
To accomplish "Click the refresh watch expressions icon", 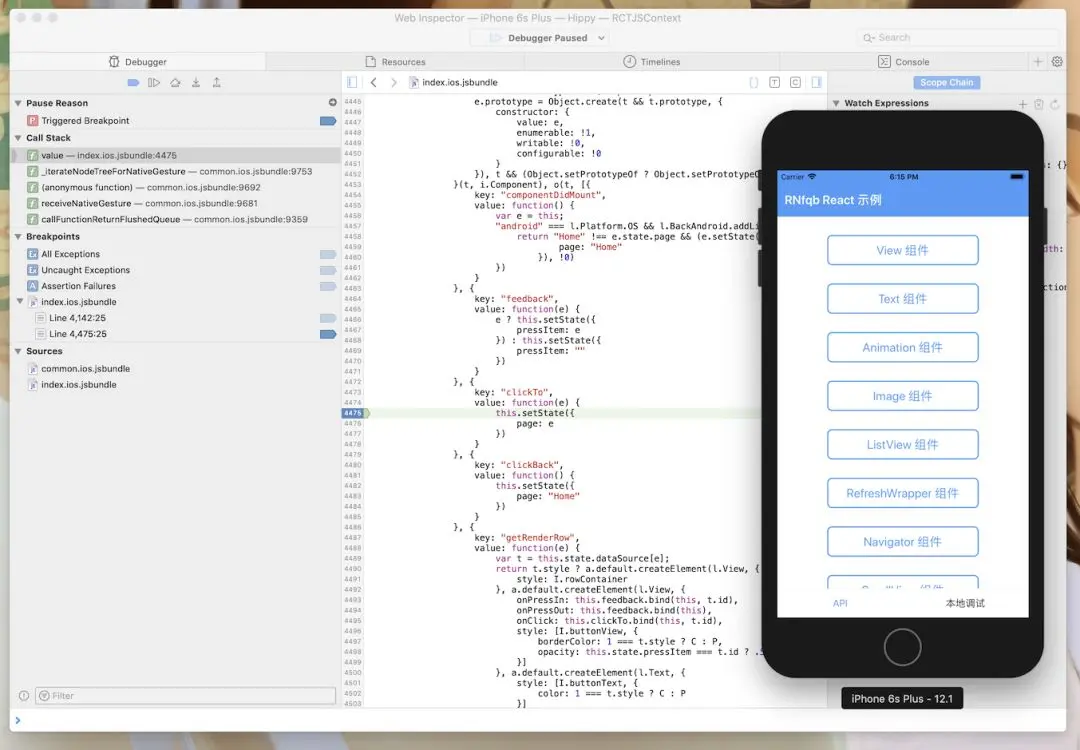I will (1055, 104).
